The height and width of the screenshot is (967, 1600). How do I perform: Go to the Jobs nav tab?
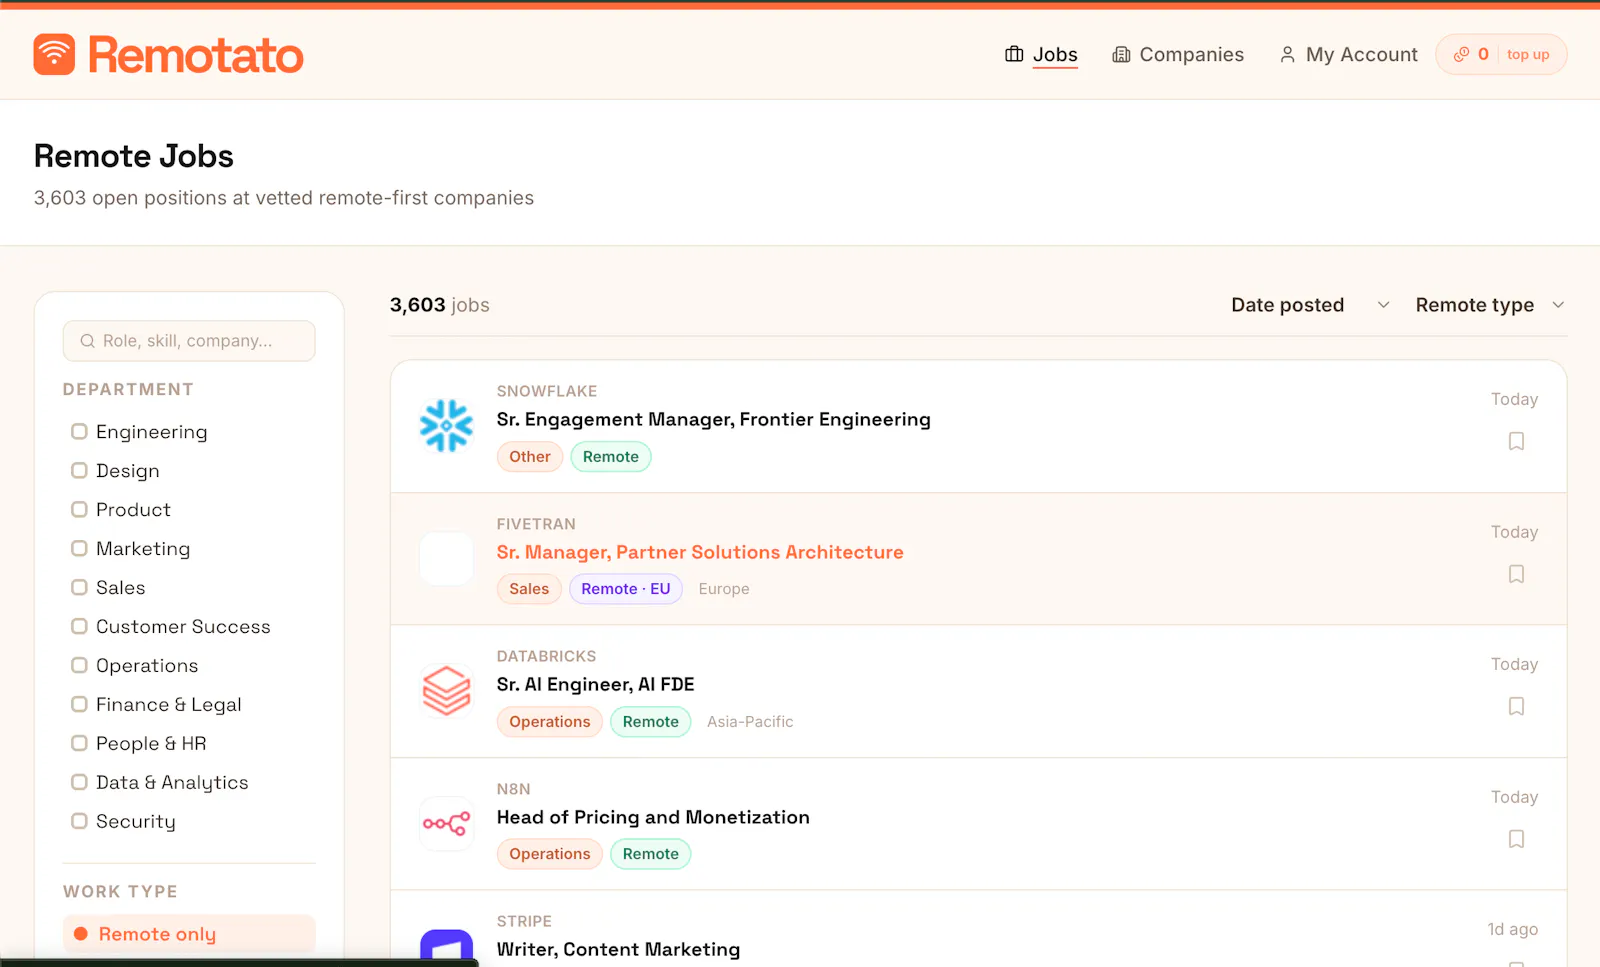pyautogui.click(x=1041, y=54)
